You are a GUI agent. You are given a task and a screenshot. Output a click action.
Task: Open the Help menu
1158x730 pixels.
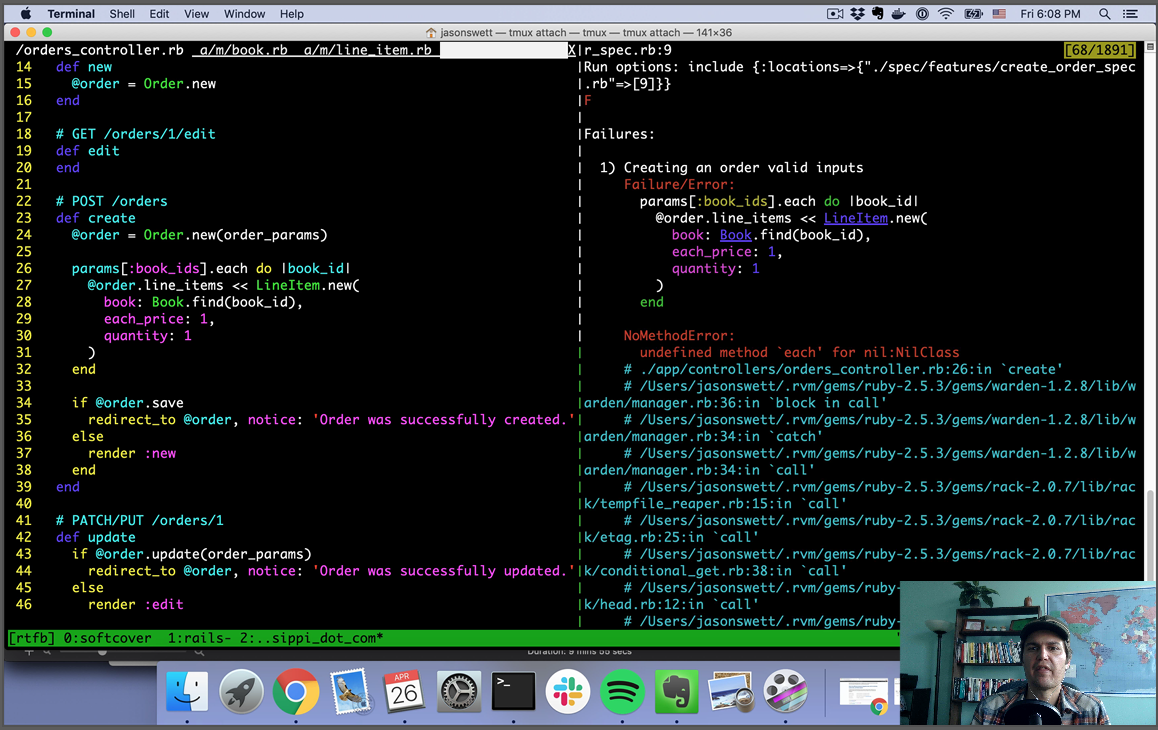click(x=292, y=13)
